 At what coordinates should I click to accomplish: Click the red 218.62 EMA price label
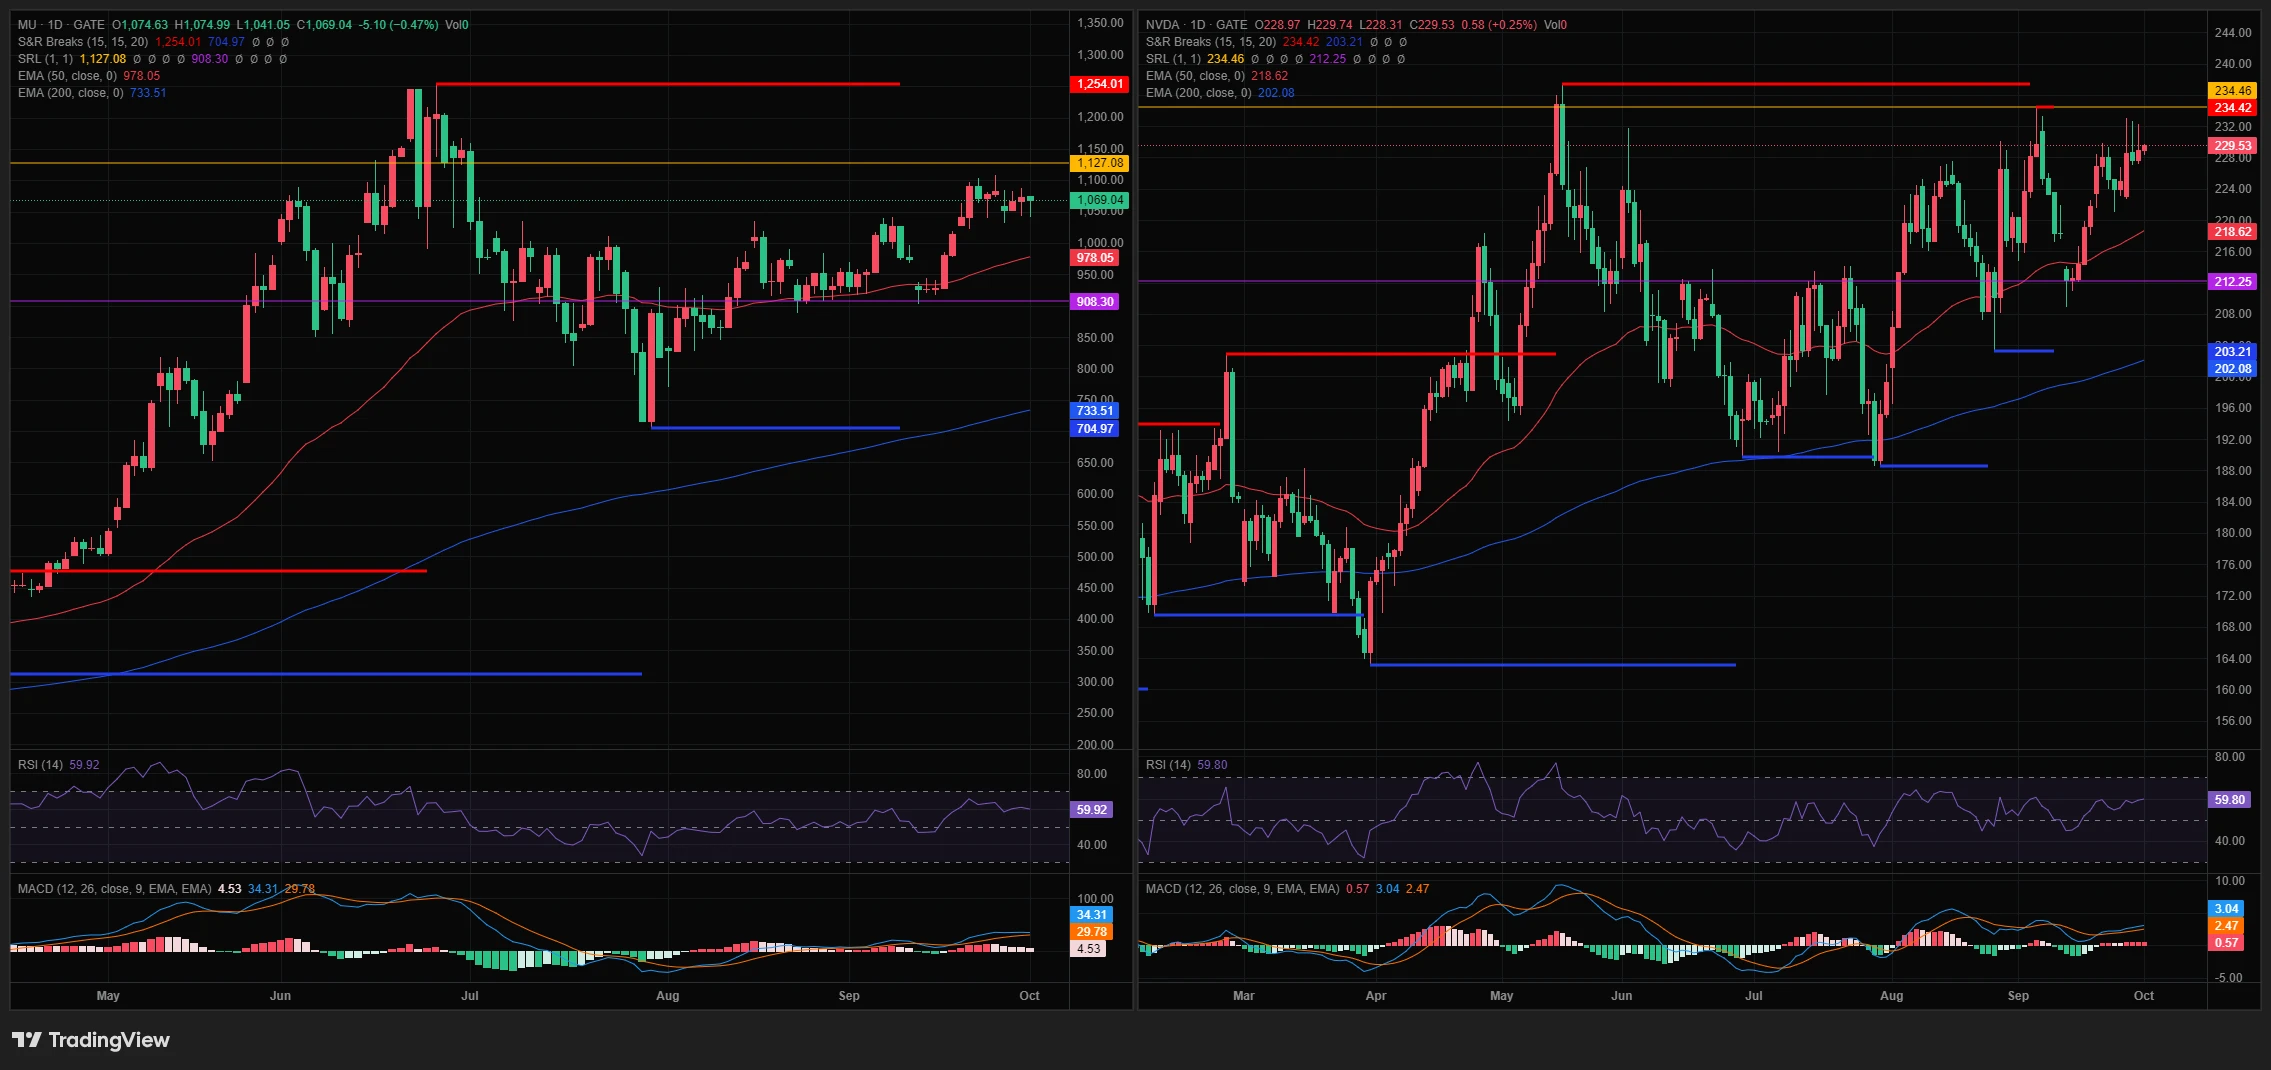(2232, 232)
